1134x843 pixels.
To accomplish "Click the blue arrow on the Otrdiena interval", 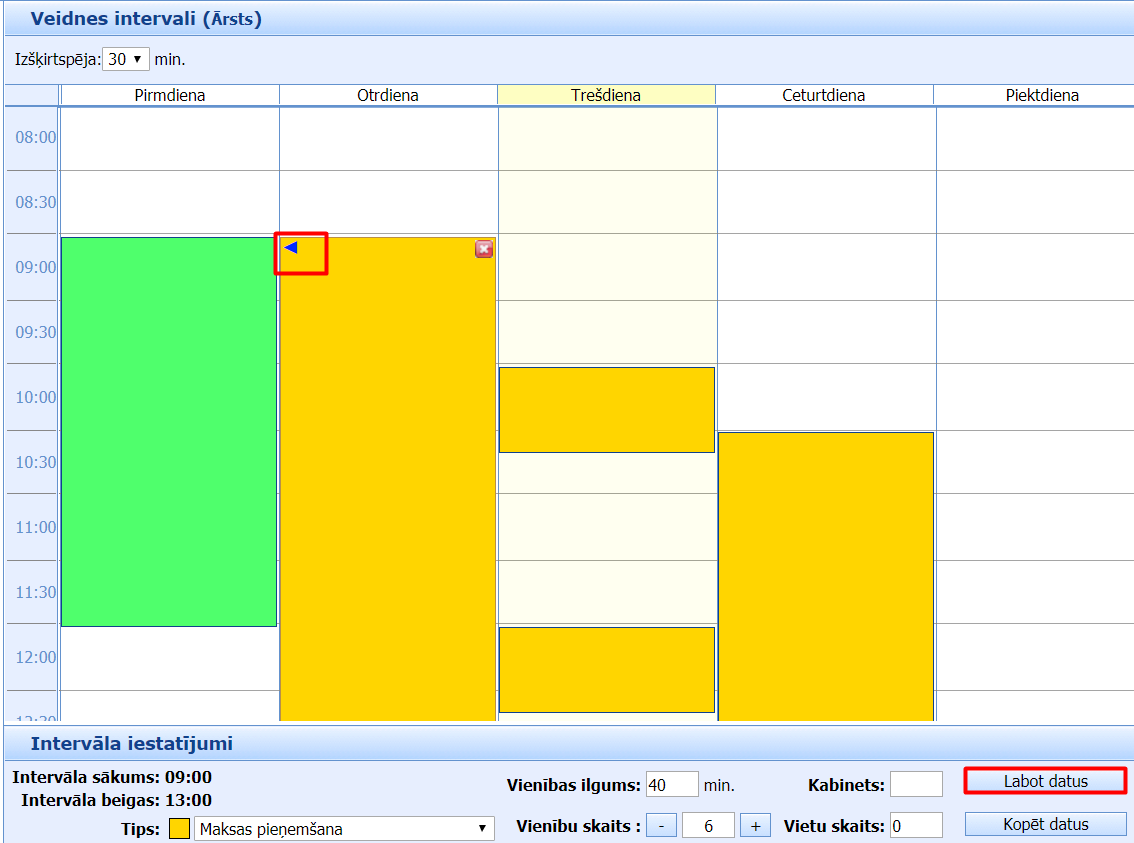I will [x=291, y=248].
